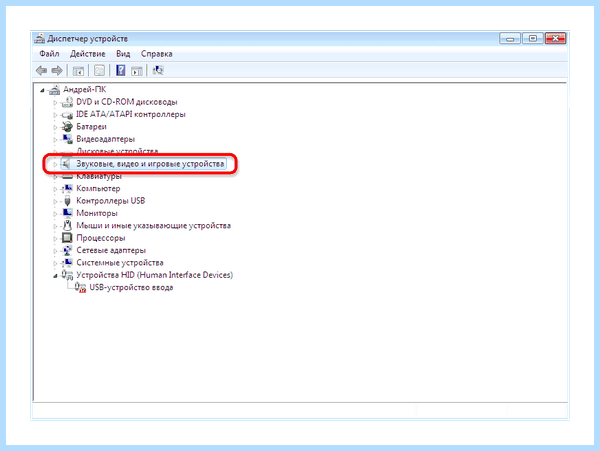Expand the Системные устройства node
600x451 pixels.
55,263
